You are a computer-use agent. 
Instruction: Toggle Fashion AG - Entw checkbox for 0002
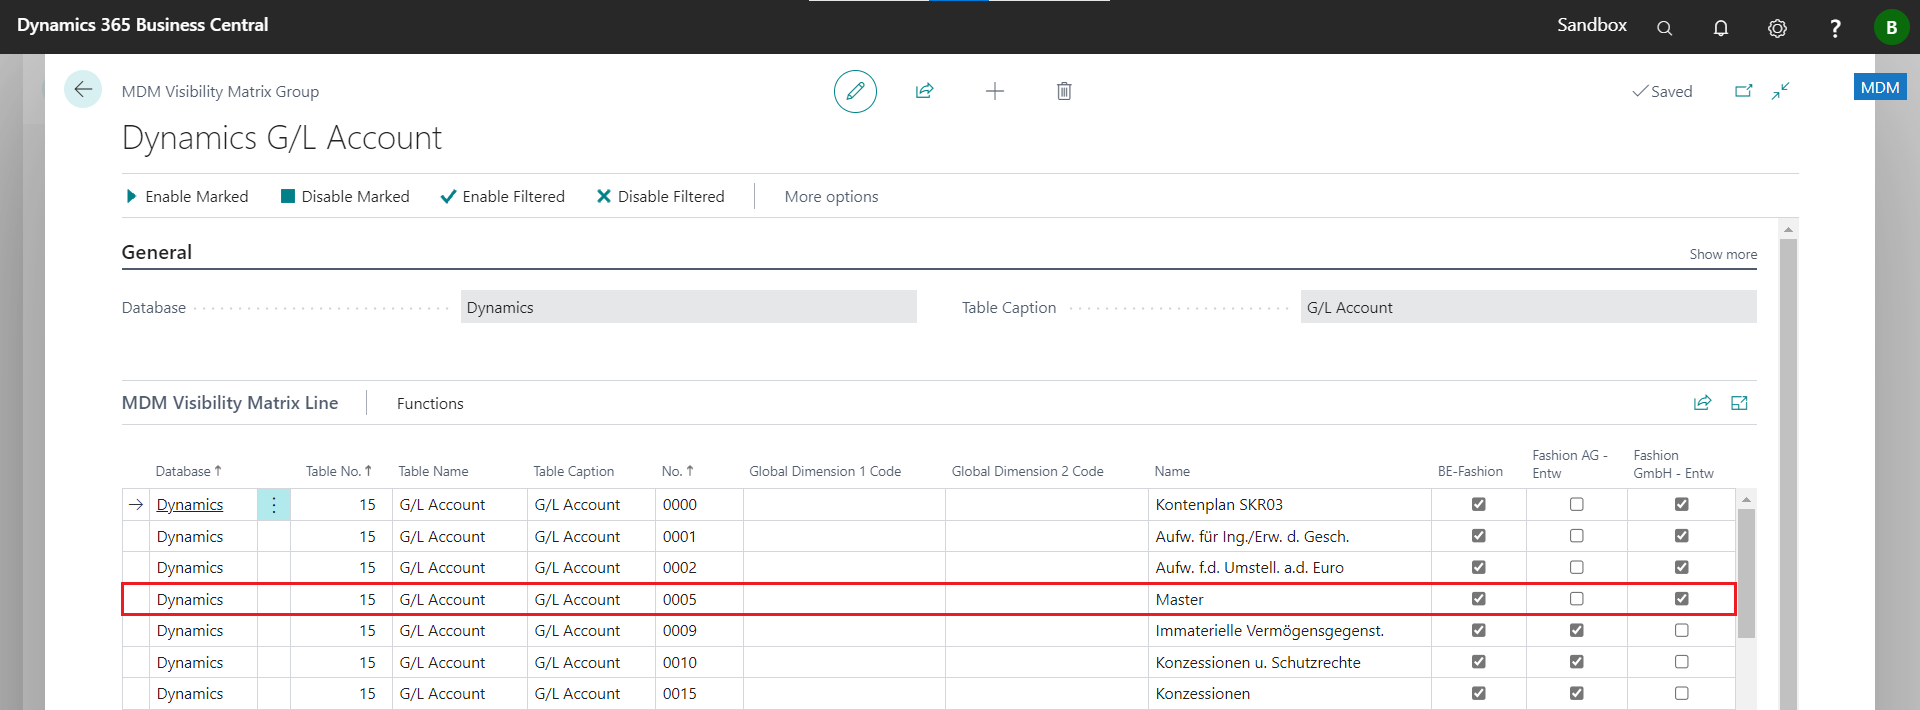pos(1576,567)
